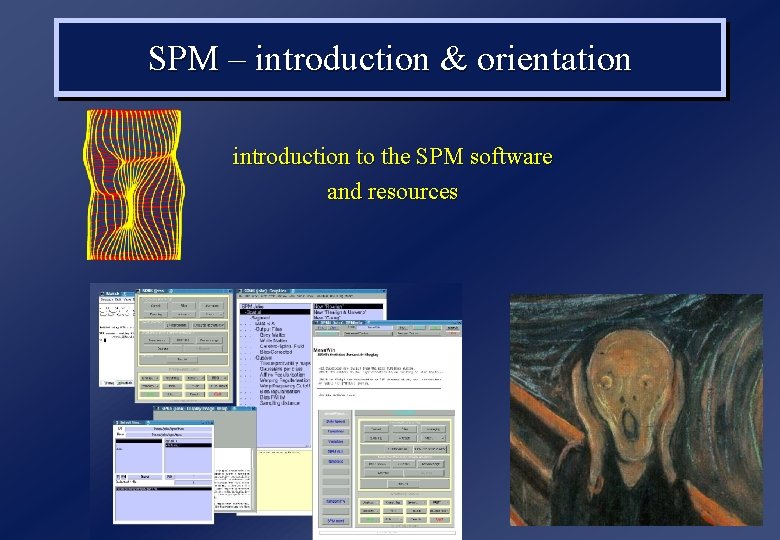Select "Cerebro-Spinal Fluid" tree row
Image resolution: width=780 pixels, height=540 pixels.
[x=282, y=346]
